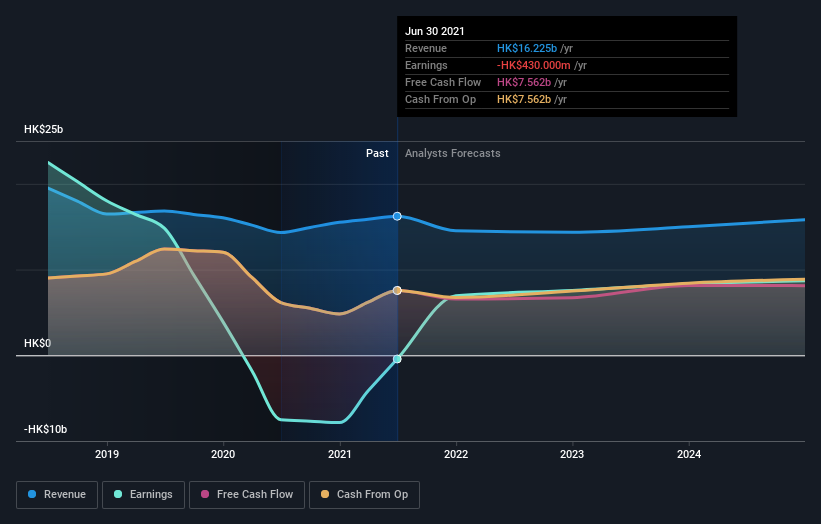Image resolution: width=821 pixels, height=524 pixels.
Task: Click the 2024 x-axis label
Action: pos(689,454)
